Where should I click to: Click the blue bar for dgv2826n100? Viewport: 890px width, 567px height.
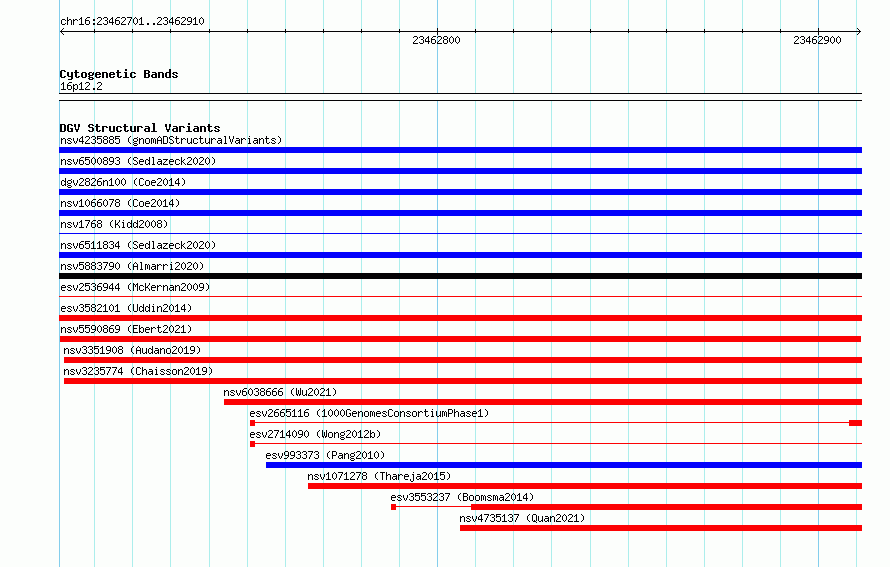pyautogui.click(x=460, y=192)
